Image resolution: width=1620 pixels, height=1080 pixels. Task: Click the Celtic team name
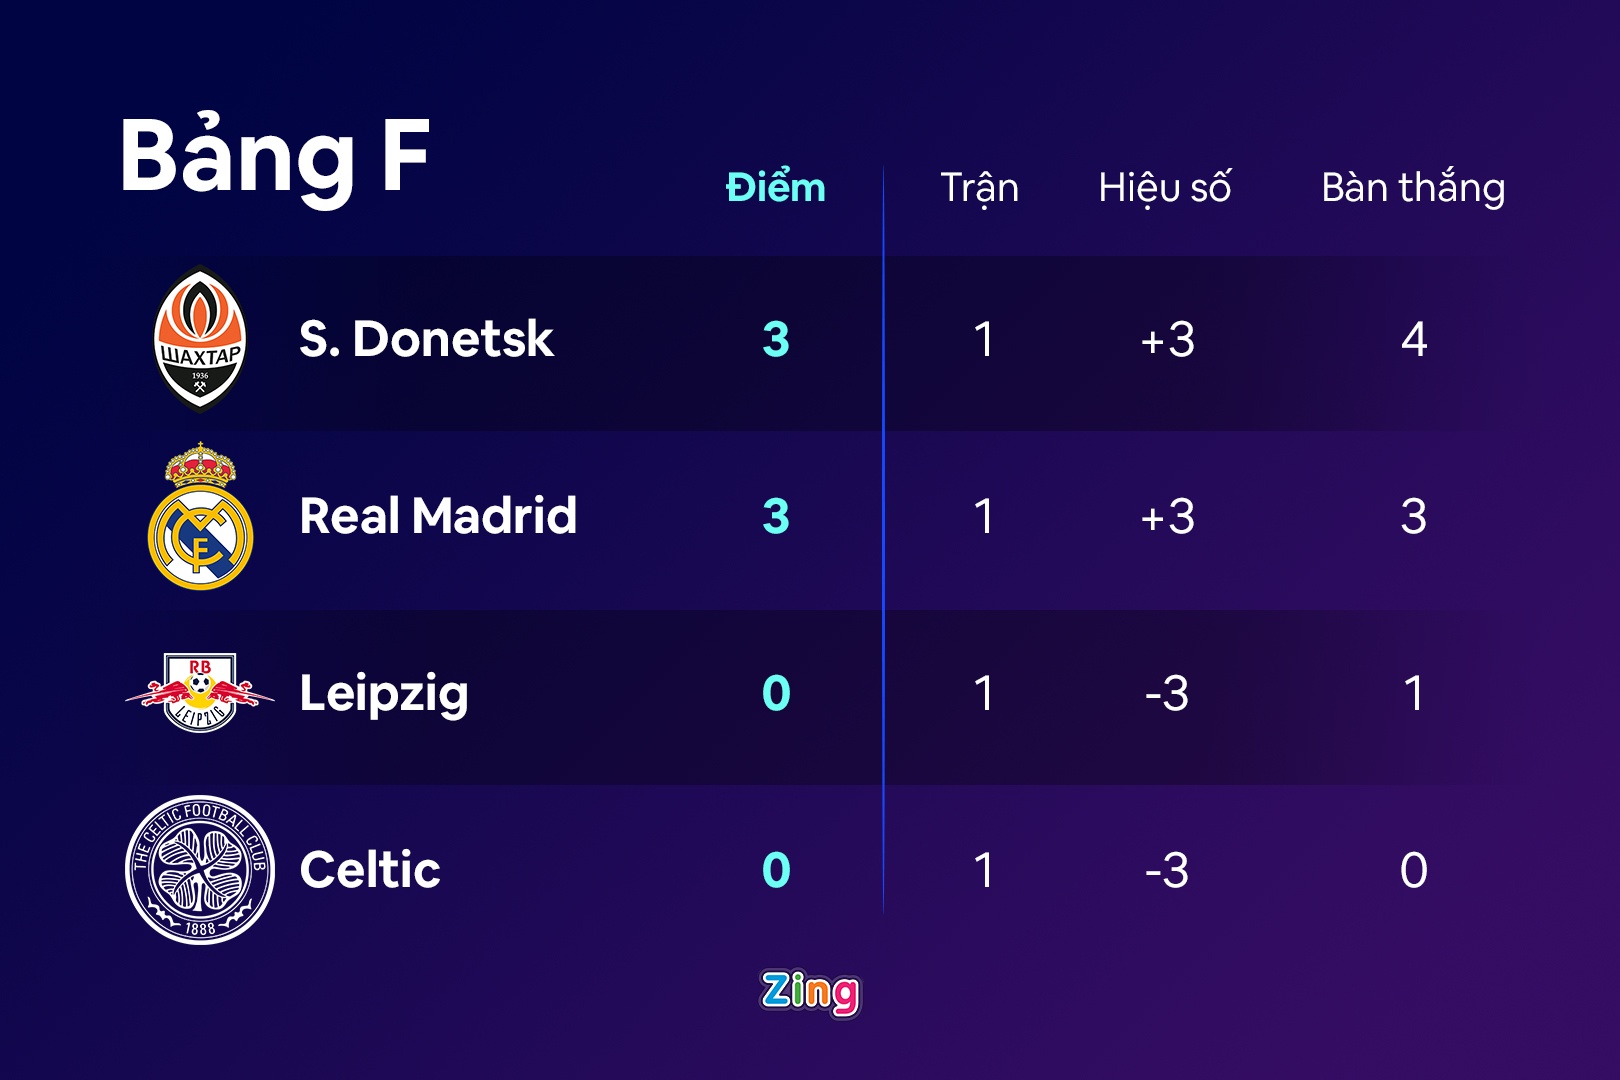[x=370, y=870]
